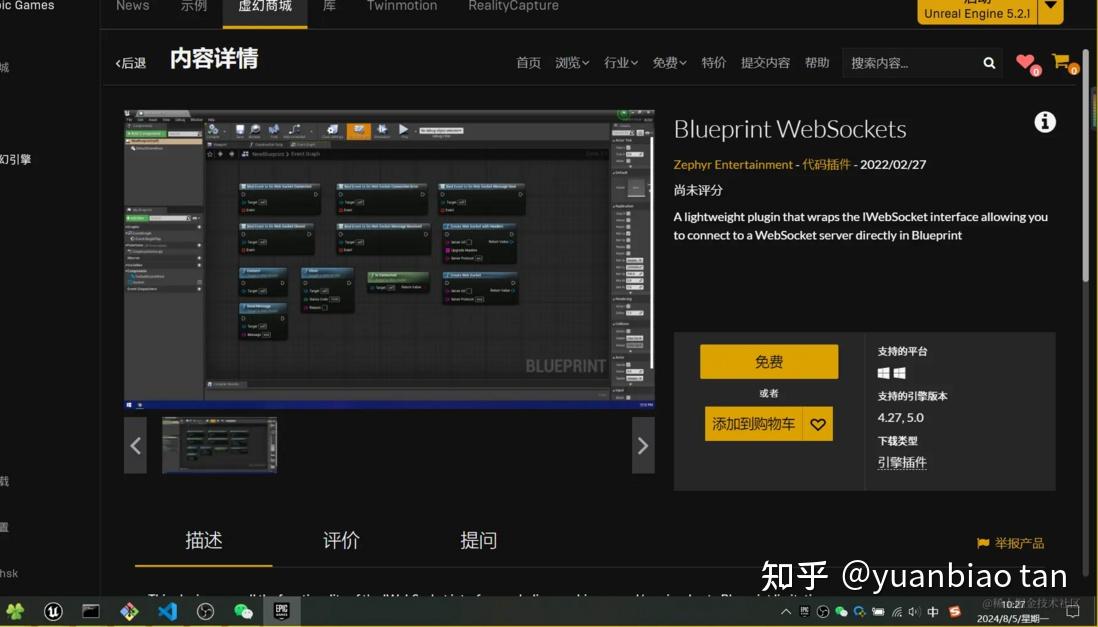Launch VS Code from the taskbar
The image size is (1098, 627).
pos(166,611)
